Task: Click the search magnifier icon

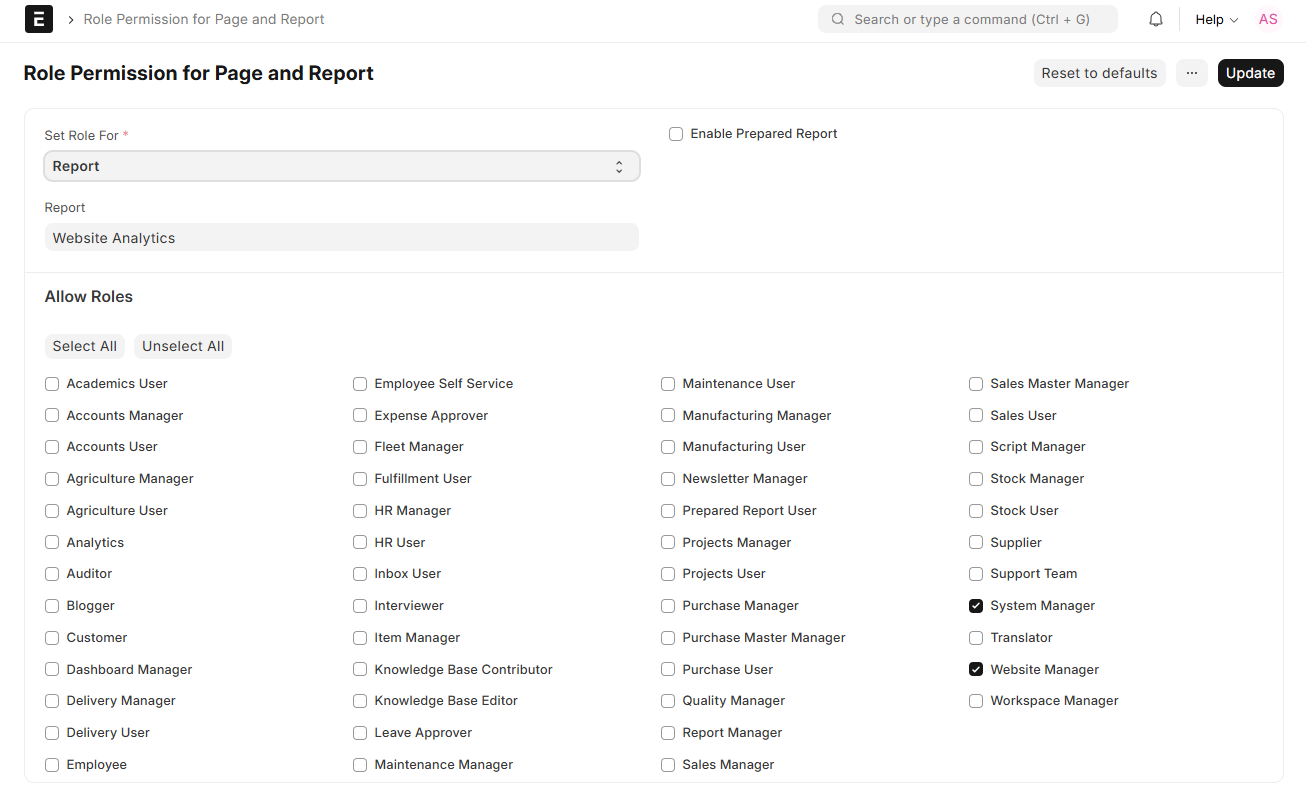Action: tap(836, 19)
